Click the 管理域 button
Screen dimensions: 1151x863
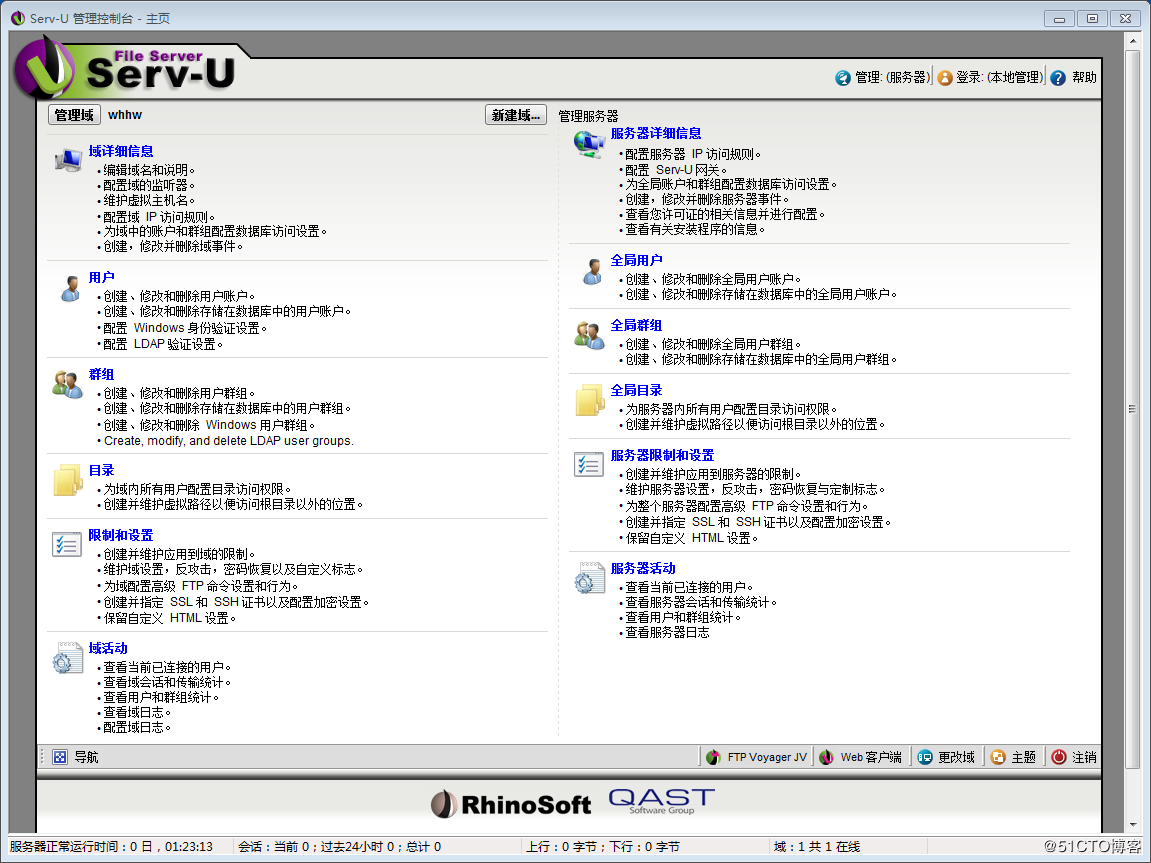(74, 114)
